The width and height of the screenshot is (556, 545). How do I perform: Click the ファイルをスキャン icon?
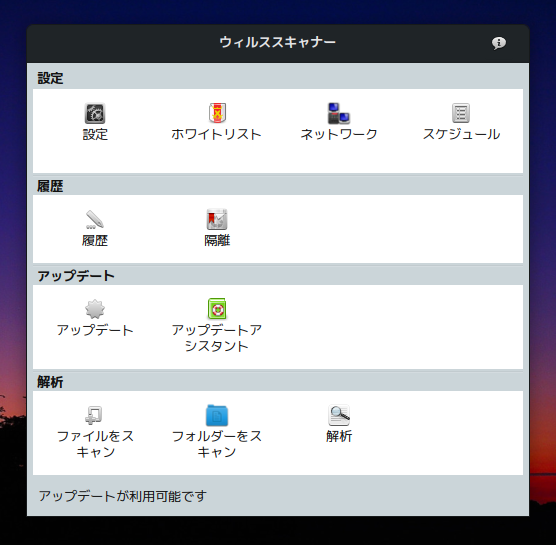click(x=94, y=415)
